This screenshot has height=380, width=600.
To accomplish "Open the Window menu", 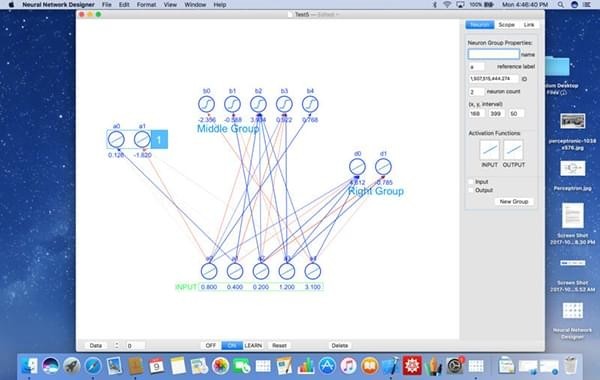I will click(x=195, y=5).
